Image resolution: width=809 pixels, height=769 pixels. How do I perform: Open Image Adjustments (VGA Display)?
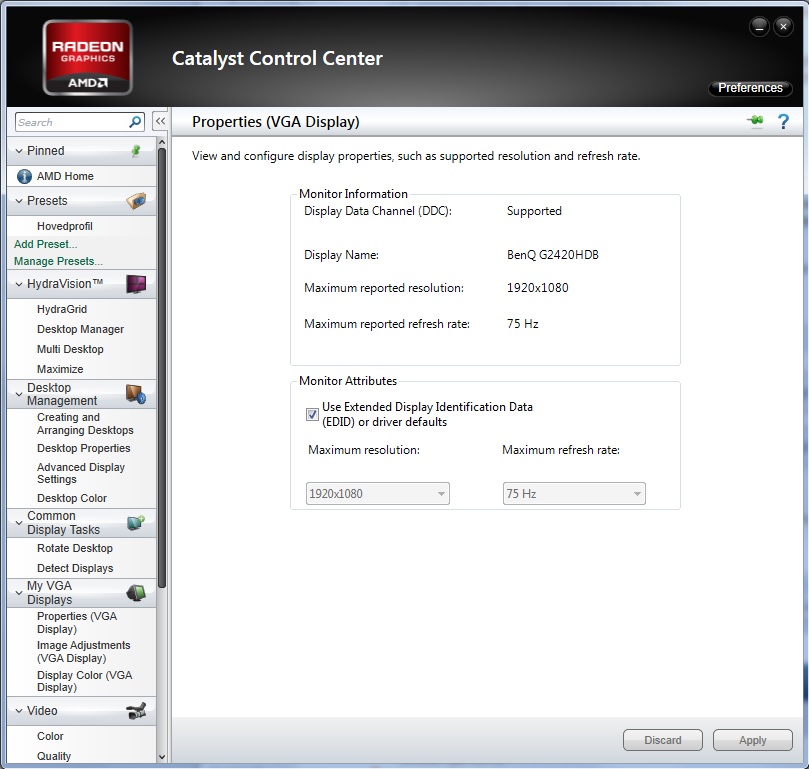tap(84, 651)
